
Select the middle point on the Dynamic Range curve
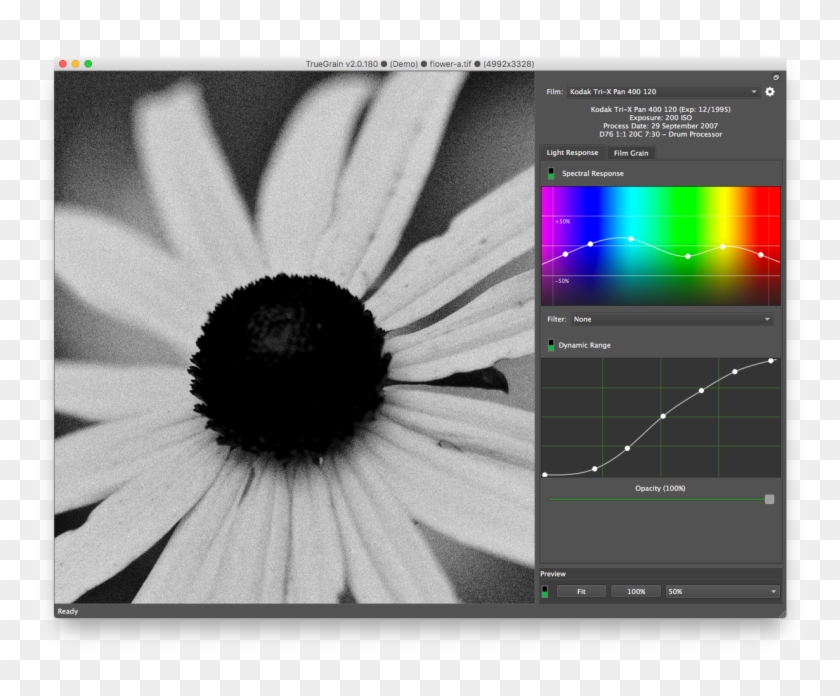click(662, 416)
